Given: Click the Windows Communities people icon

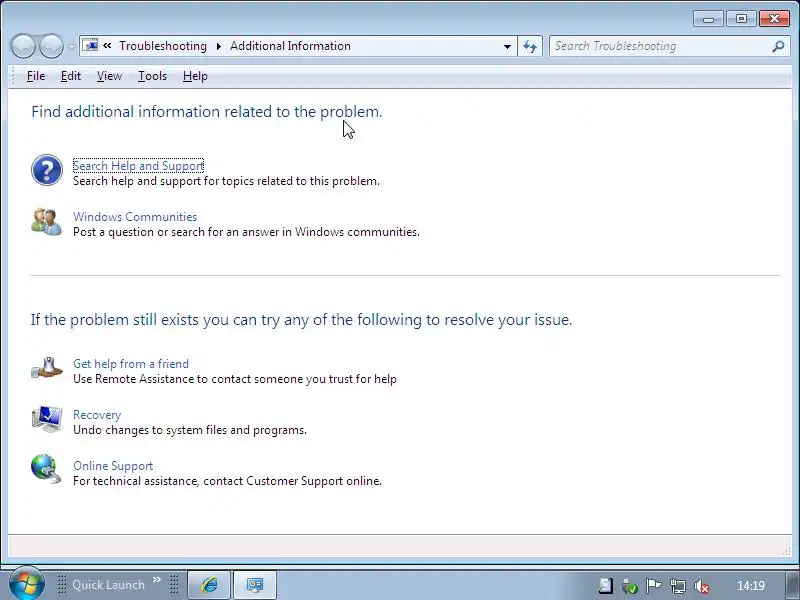Looking at the screenshot, I should point(46,221).
